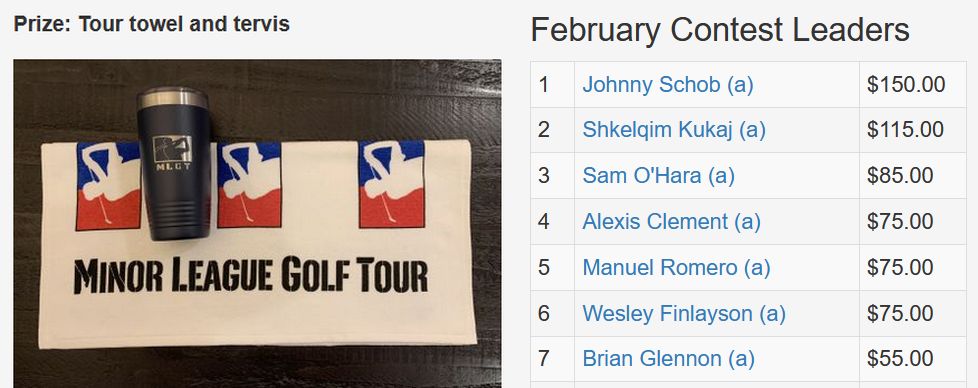This screenshot has height=388, width=978.
Task: Select Alexis Clement in the leaderboard
Action: [671, 221]
